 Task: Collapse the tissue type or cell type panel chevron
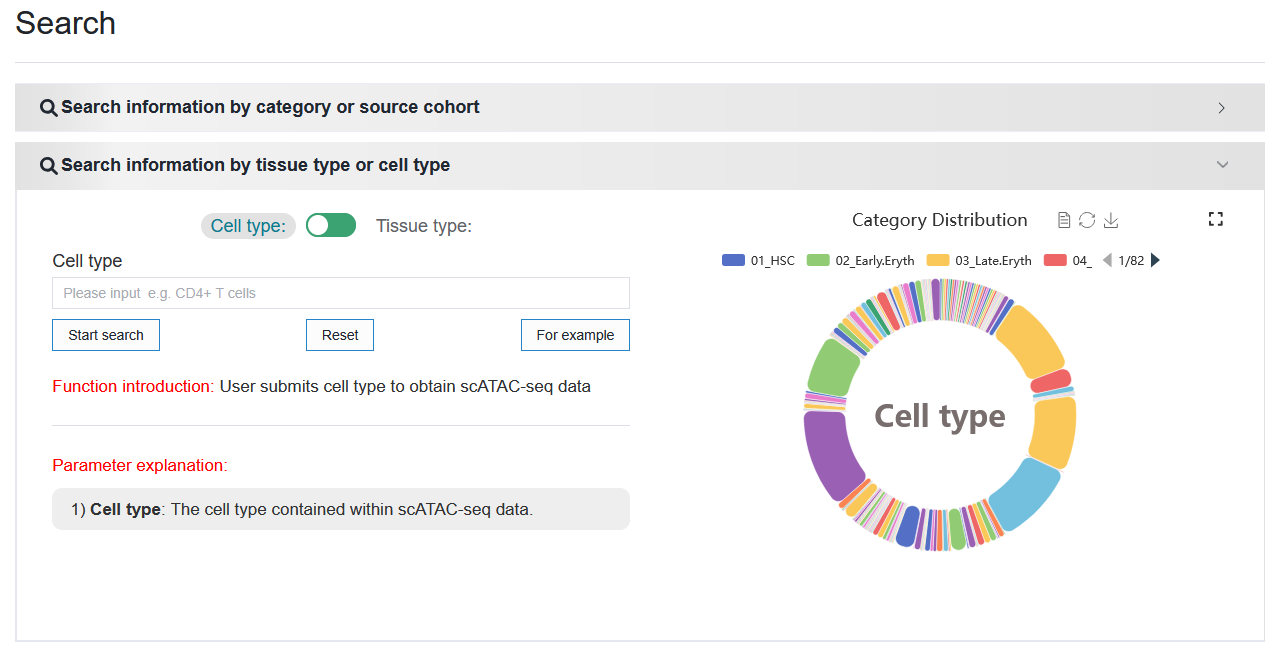coord(1222,165)
